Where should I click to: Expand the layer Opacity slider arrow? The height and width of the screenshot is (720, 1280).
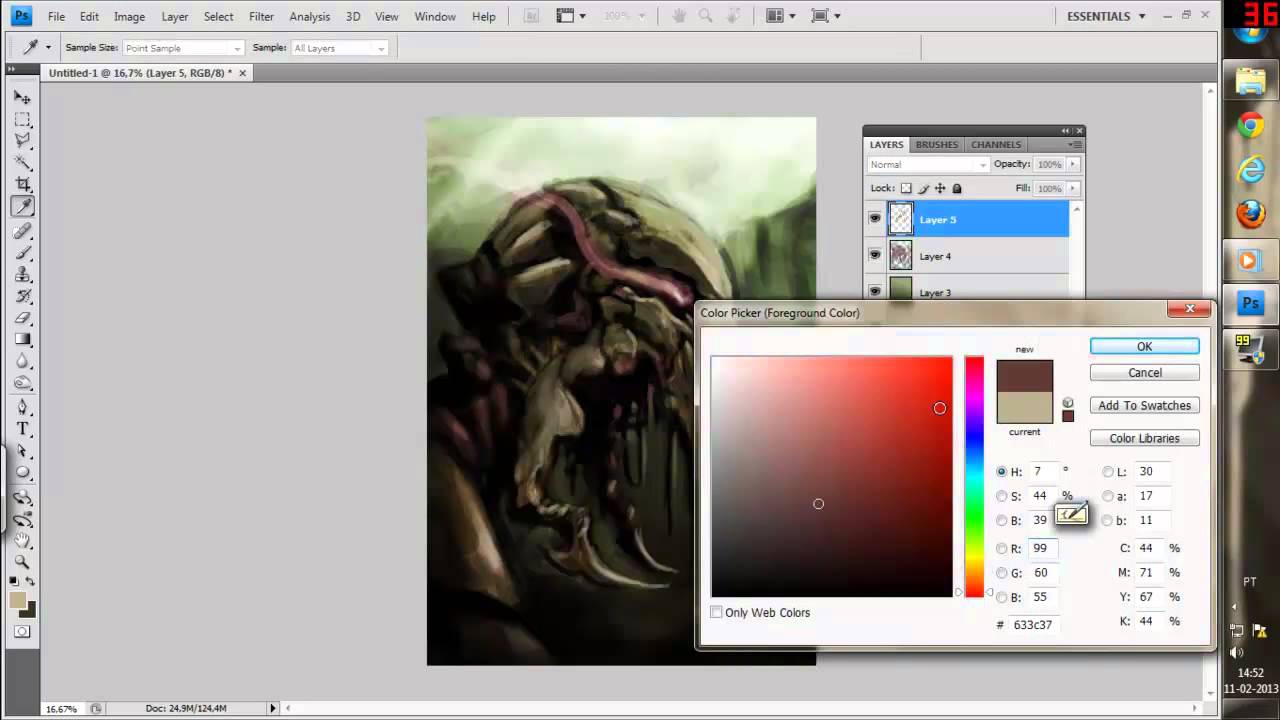coord(1073,164)
